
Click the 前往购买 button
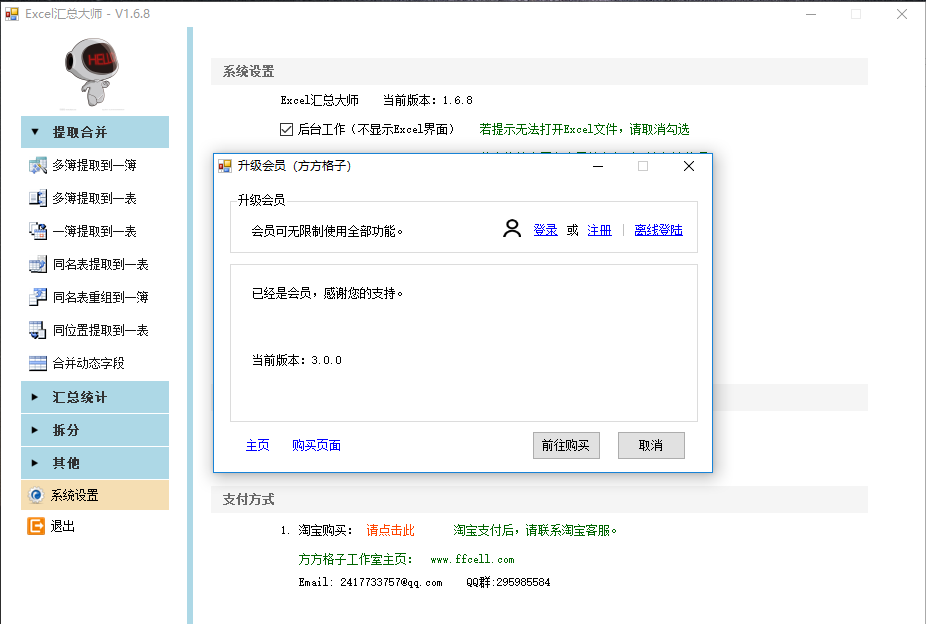pos(566,445)
